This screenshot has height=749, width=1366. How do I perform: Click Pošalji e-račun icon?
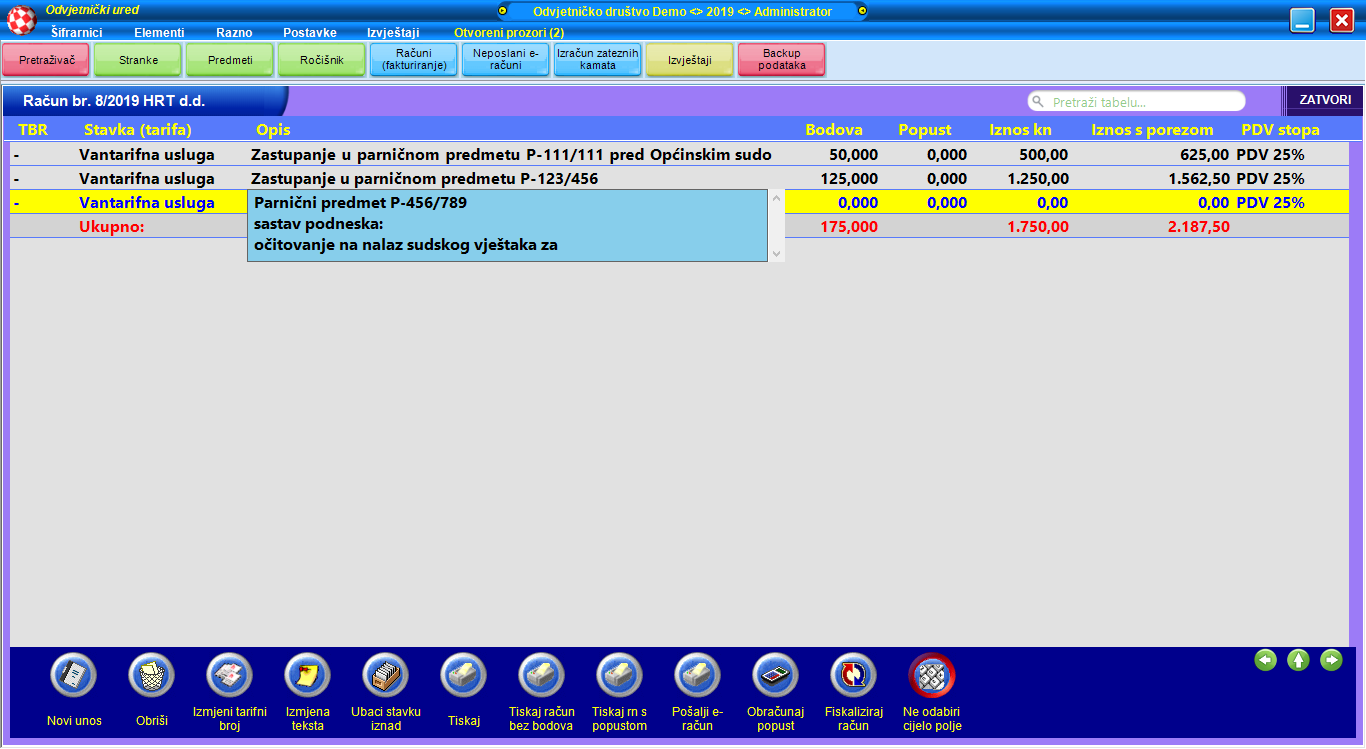pos(698,677)
